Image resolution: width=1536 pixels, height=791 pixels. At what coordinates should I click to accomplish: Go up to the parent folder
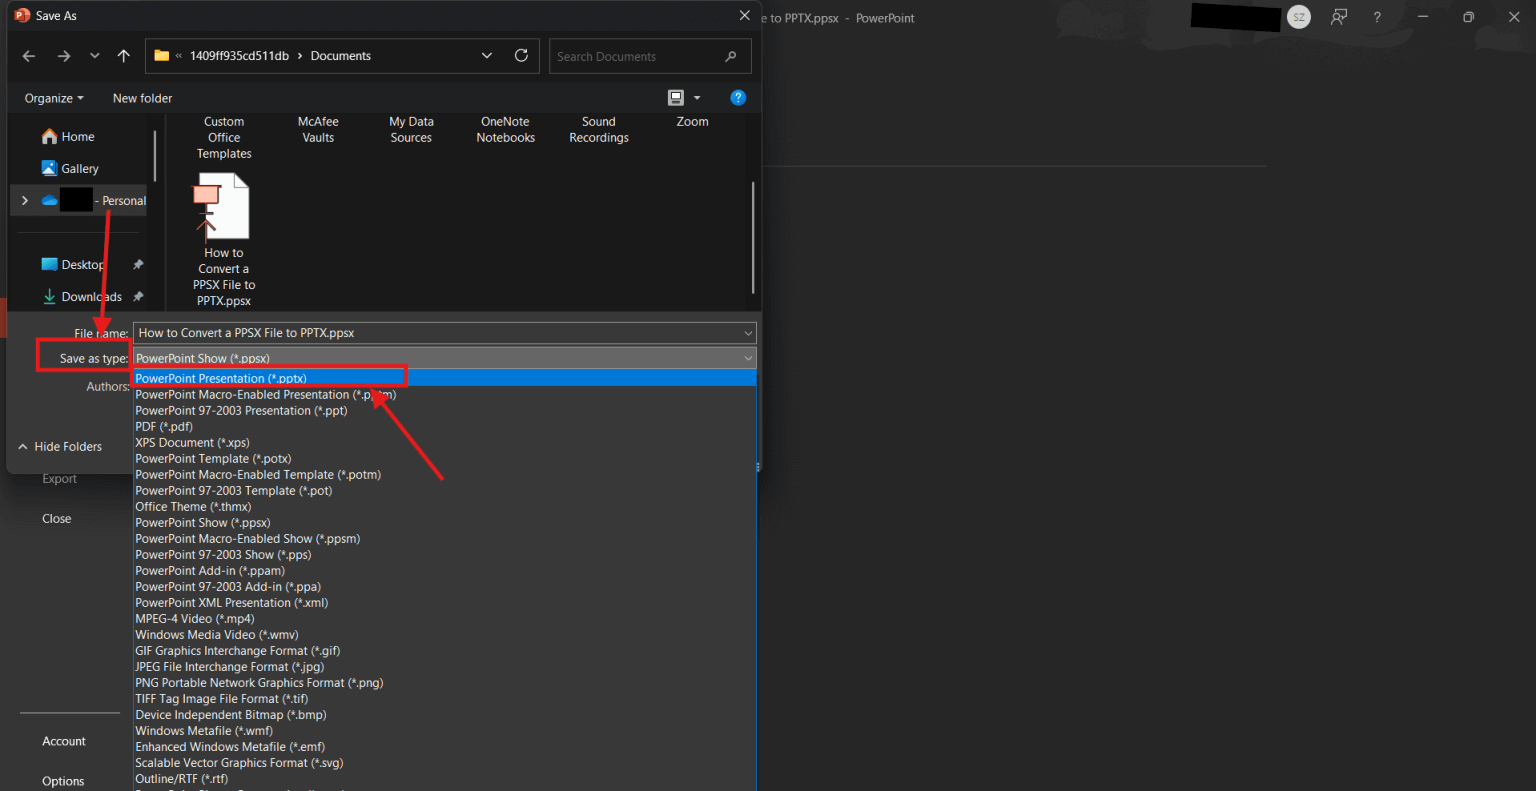[x=123, y=56]
